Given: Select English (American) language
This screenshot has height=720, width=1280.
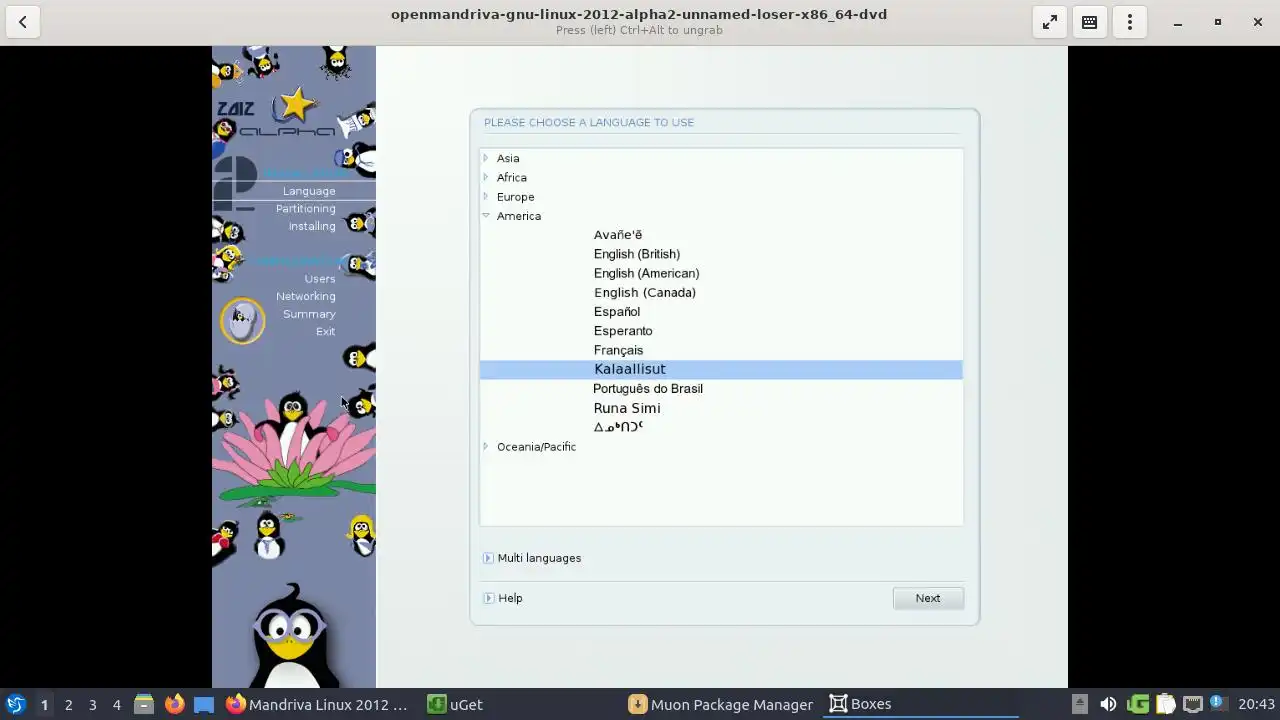Looking at the screenshot, I should [x=646, y=273].
